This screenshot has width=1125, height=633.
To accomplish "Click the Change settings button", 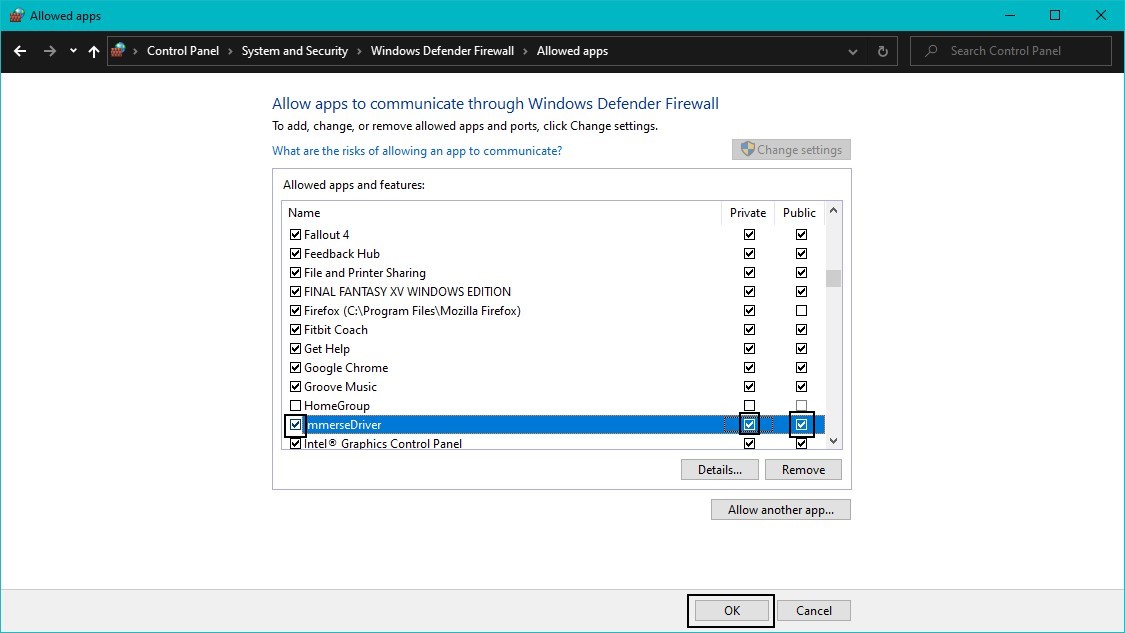I will pyautogui.click(x=791, y=149).
